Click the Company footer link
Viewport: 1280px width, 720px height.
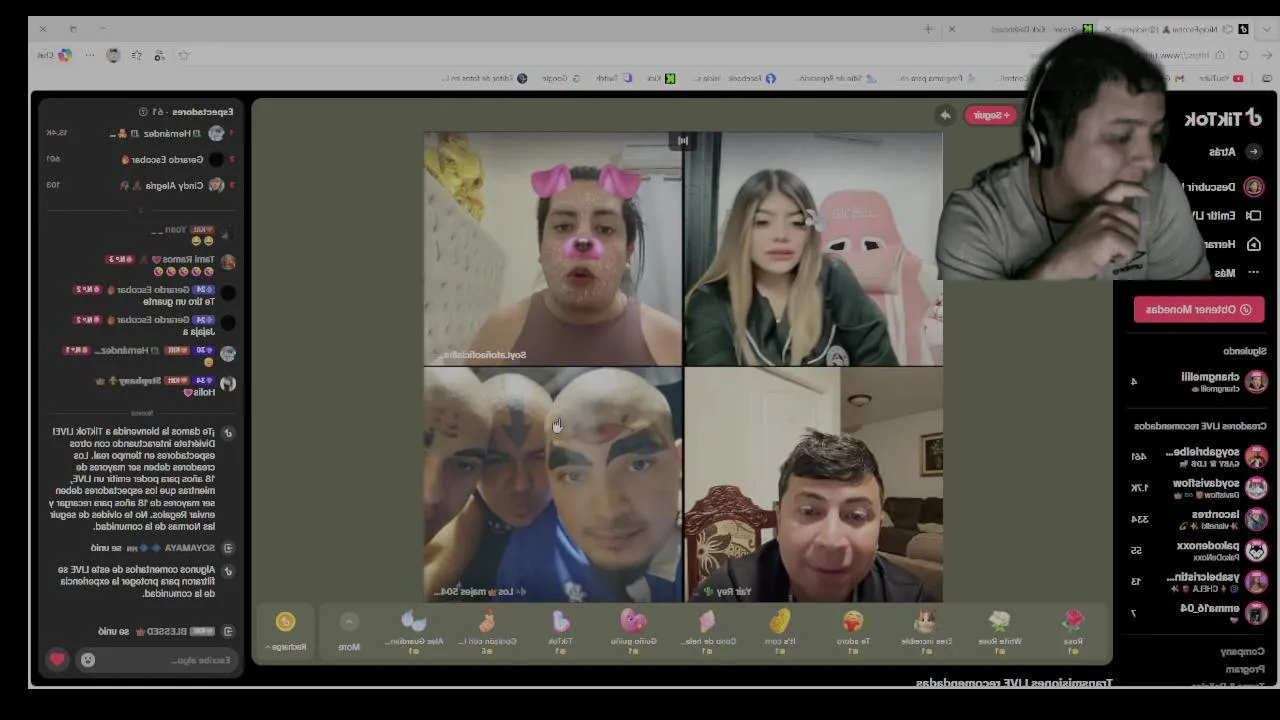click(1242, 651)
